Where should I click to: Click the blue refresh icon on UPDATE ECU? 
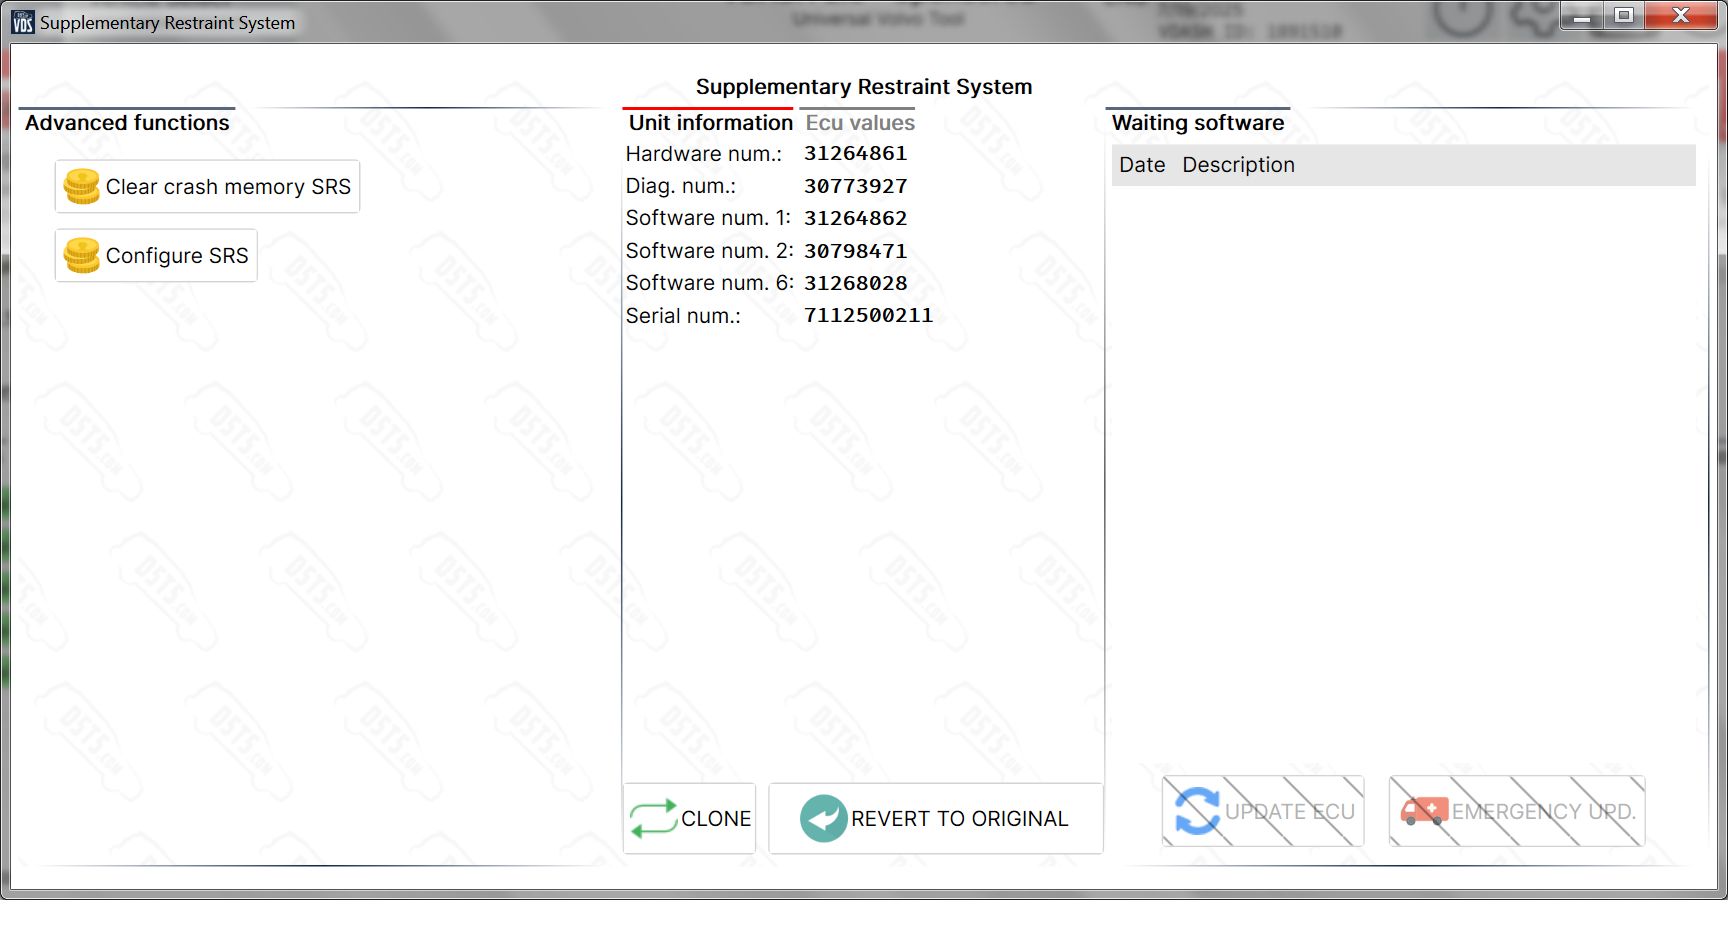click(x=1196, y=811)
